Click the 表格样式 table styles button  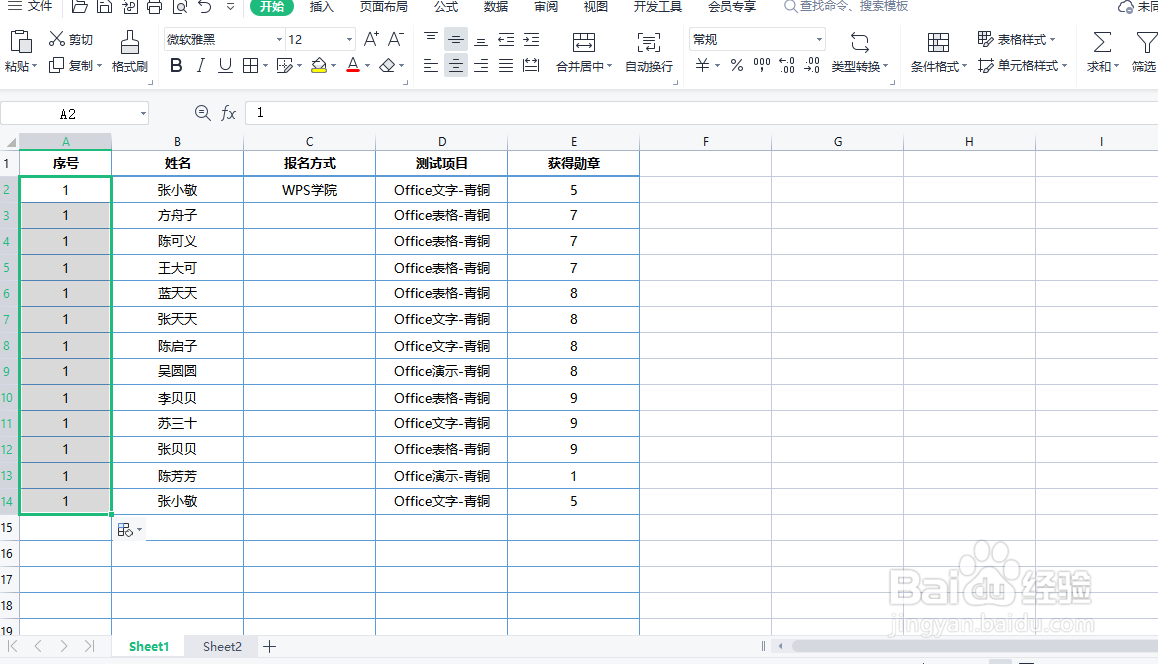coord(1022,39)
